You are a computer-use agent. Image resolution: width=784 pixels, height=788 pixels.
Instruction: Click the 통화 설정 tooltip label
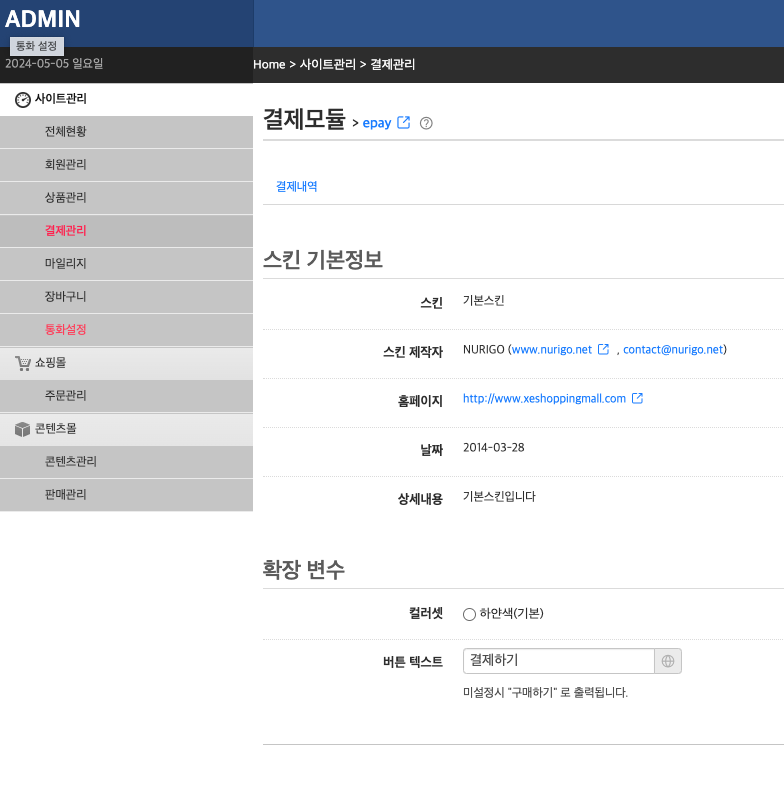tap(37, 46)
